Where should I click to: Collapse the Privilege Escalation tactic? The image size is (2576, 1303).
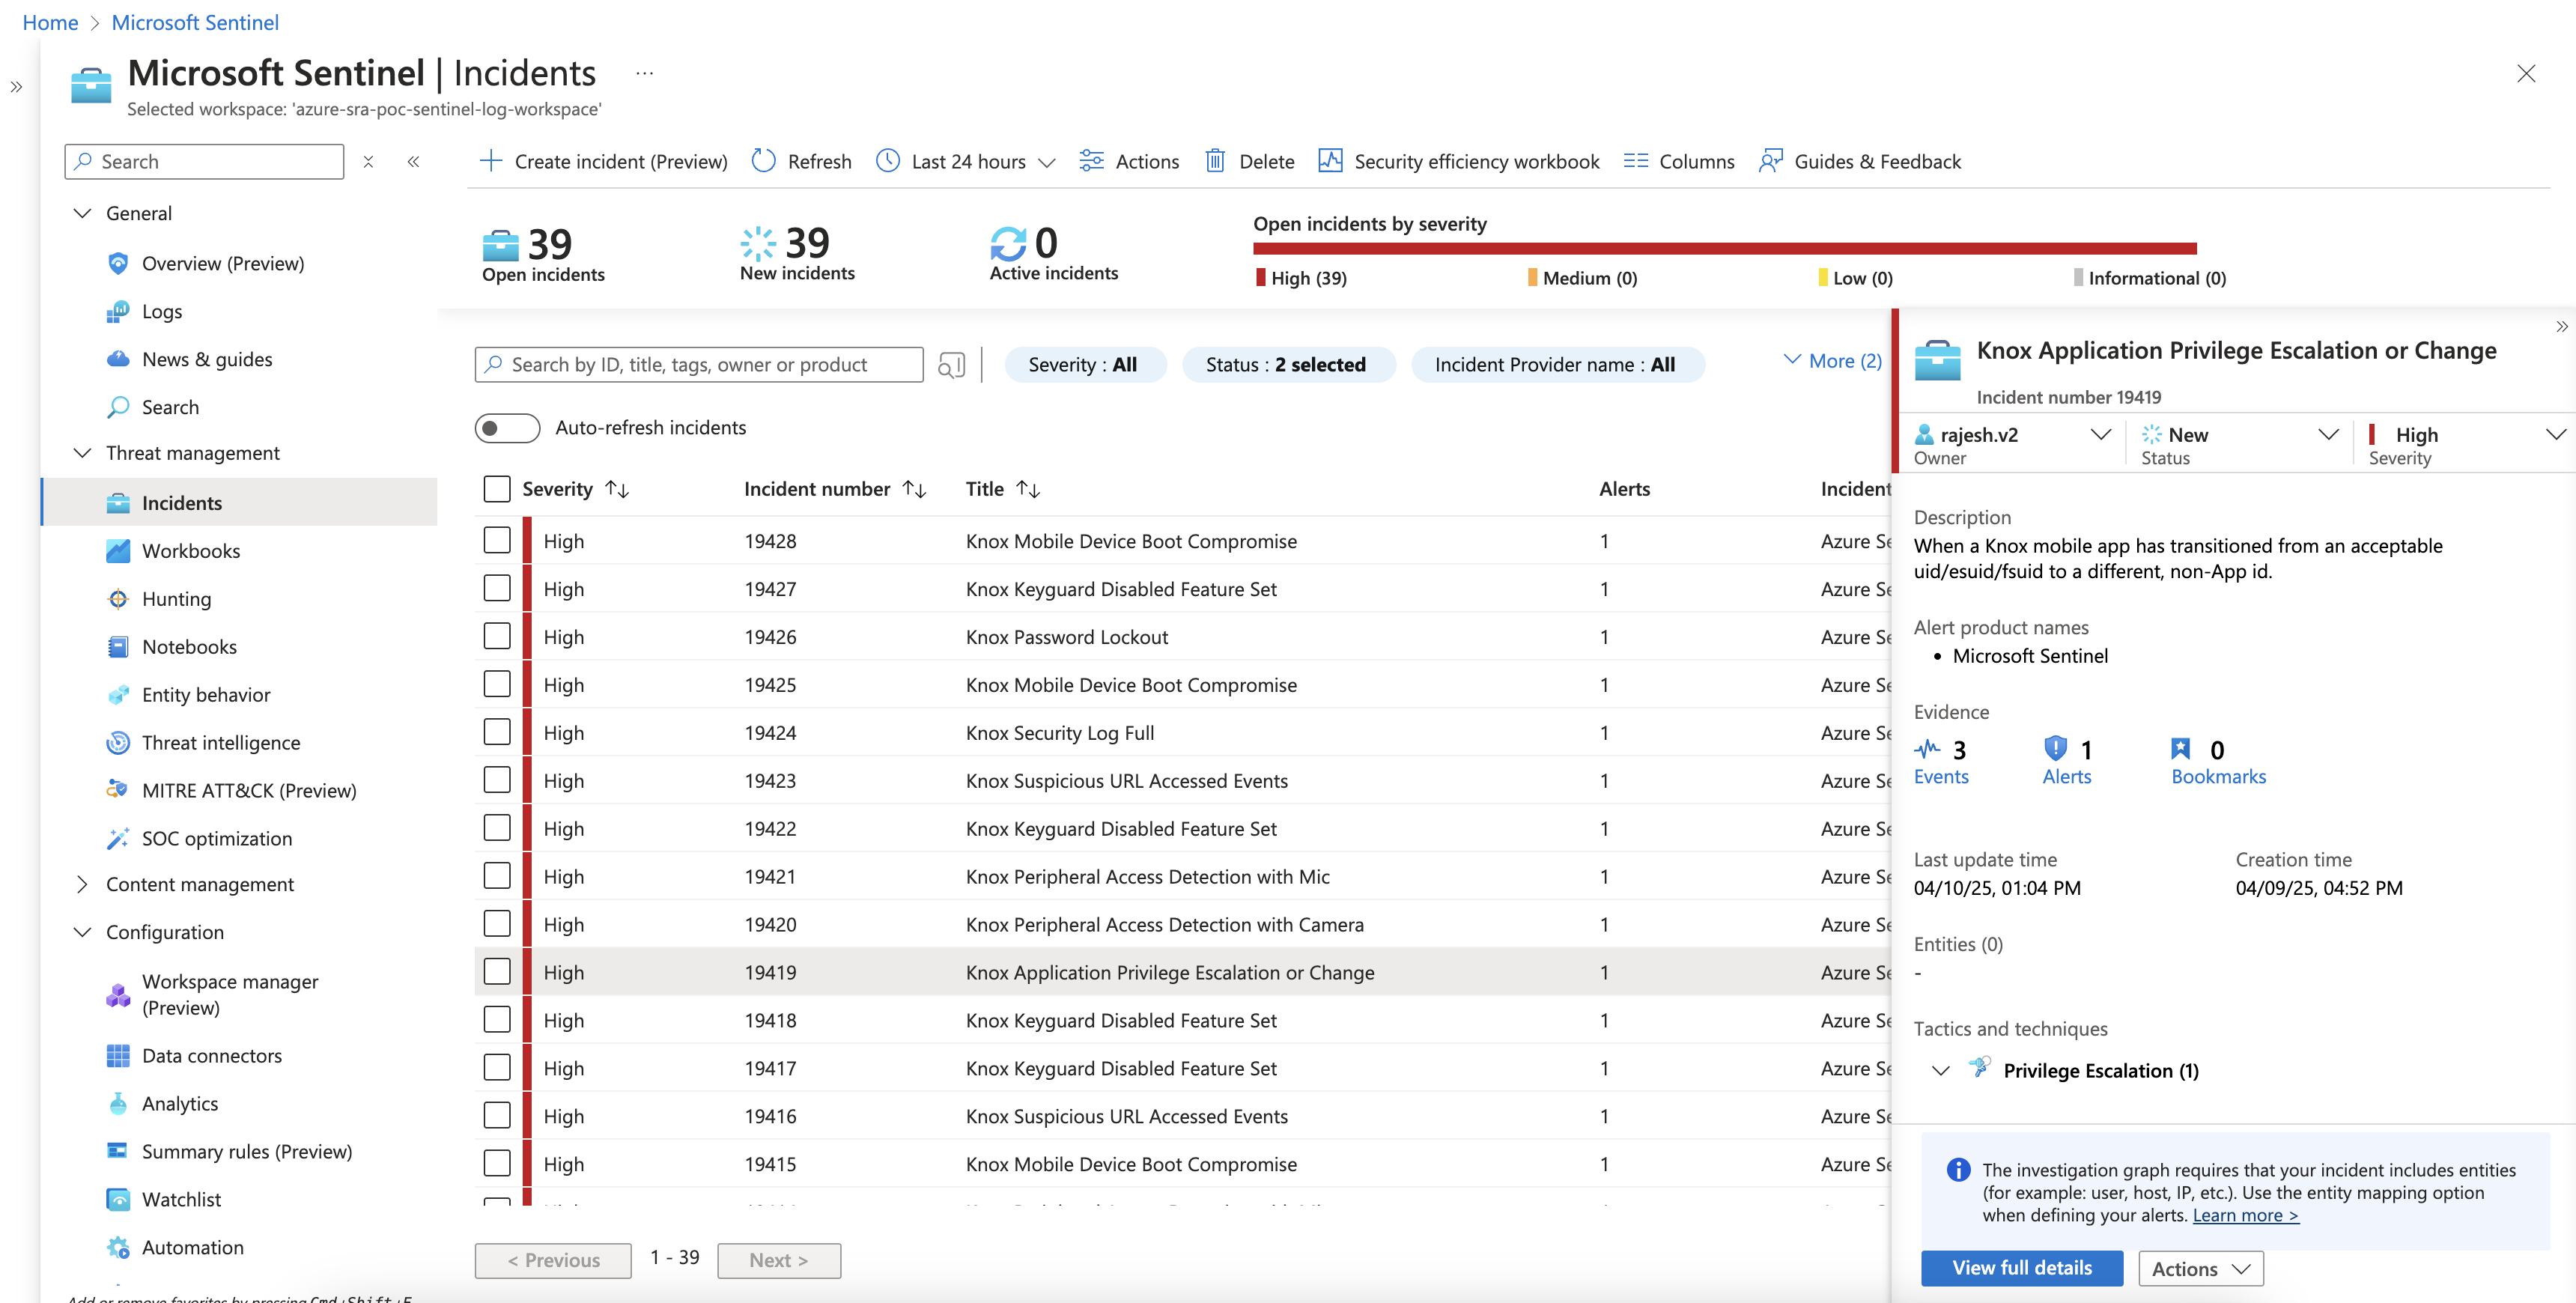tap(1941, 1070)
